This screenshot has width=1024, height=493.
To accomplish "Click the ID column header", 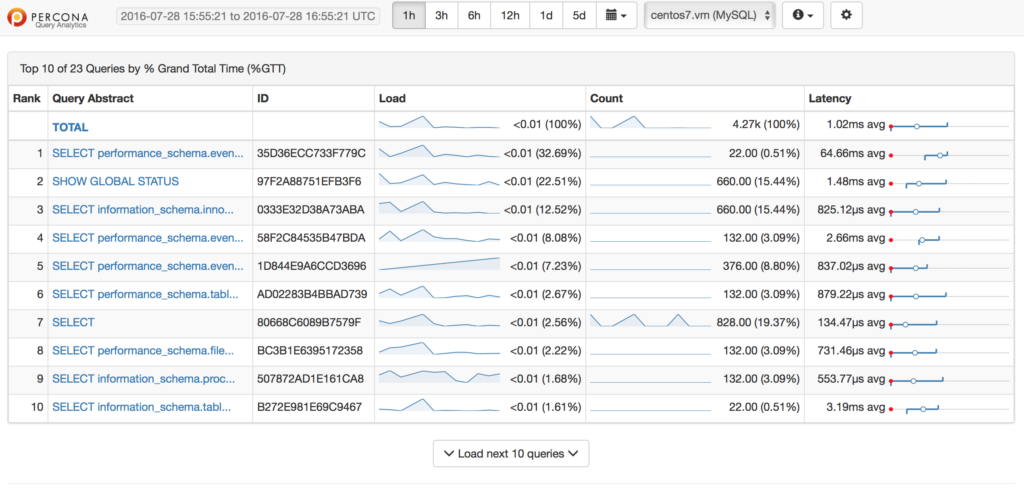I will coord(263,99).
